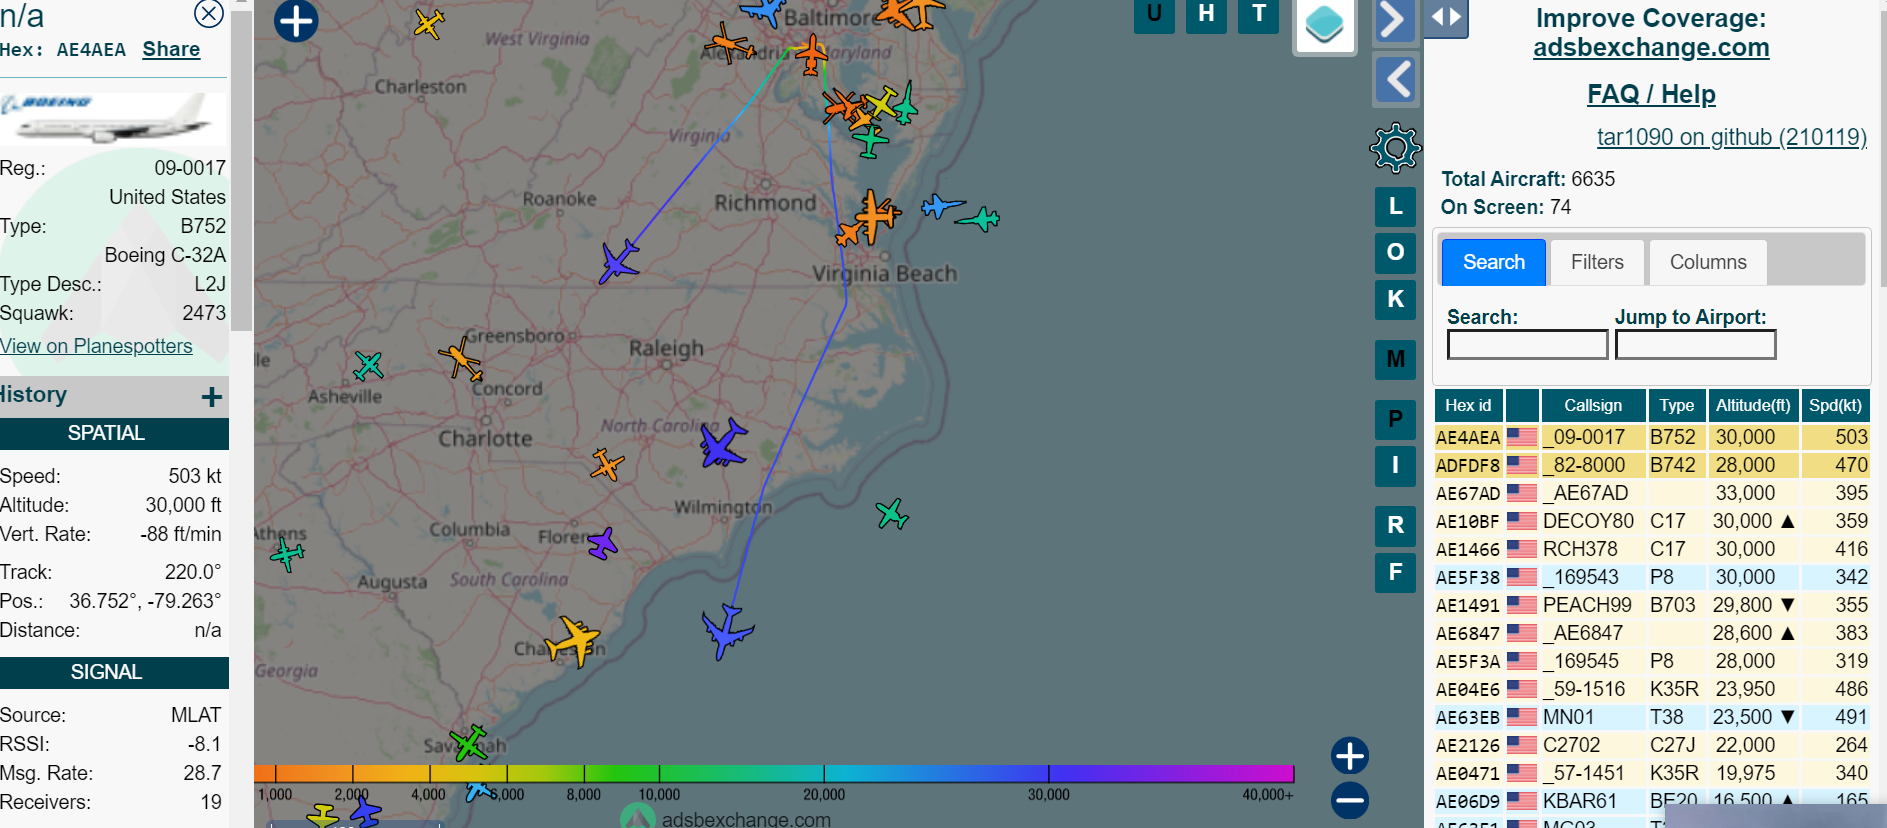The width and height of the screenshot is (1887, 828).
Task: Click the green aircraft near Savannah
Action: pyautogui.click(x=468, y=743)
